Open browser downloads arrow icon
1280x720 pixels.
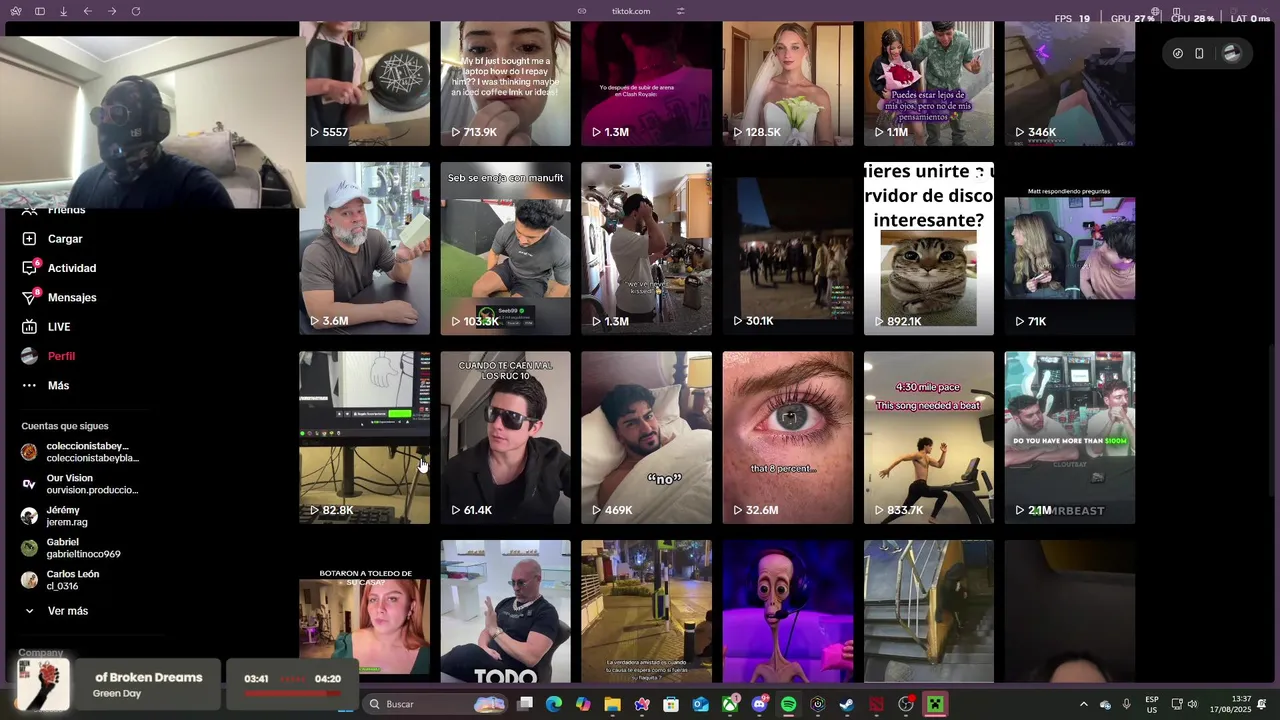tap(63, 11)
